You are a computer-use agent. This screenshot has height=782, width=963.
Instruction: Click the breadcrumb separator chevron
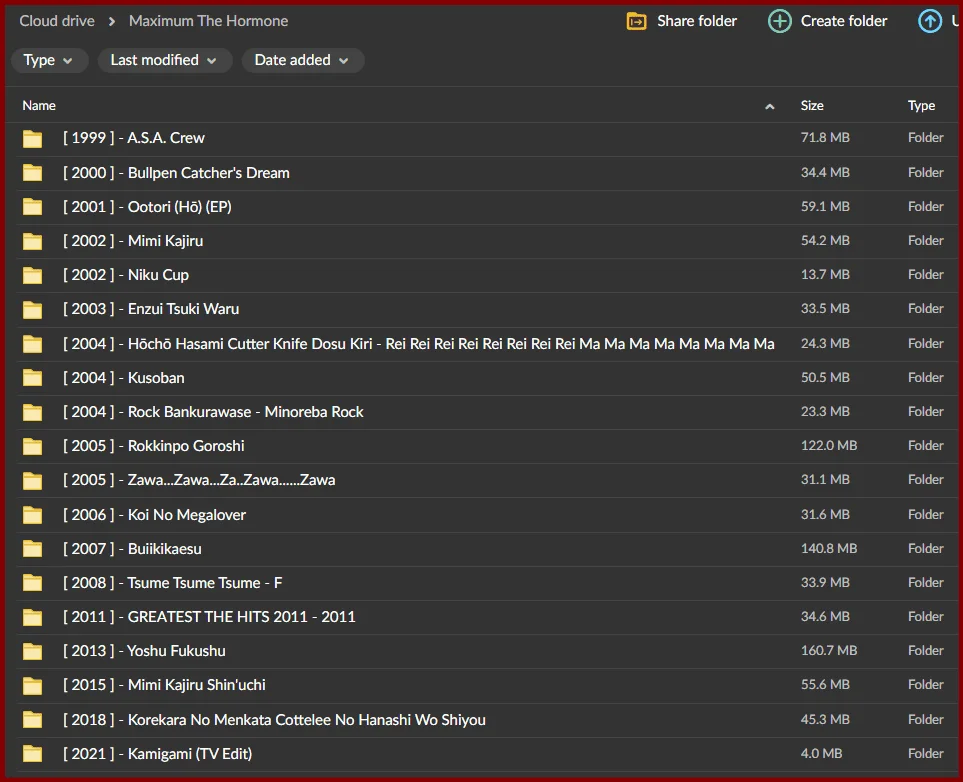pos(112,22)
